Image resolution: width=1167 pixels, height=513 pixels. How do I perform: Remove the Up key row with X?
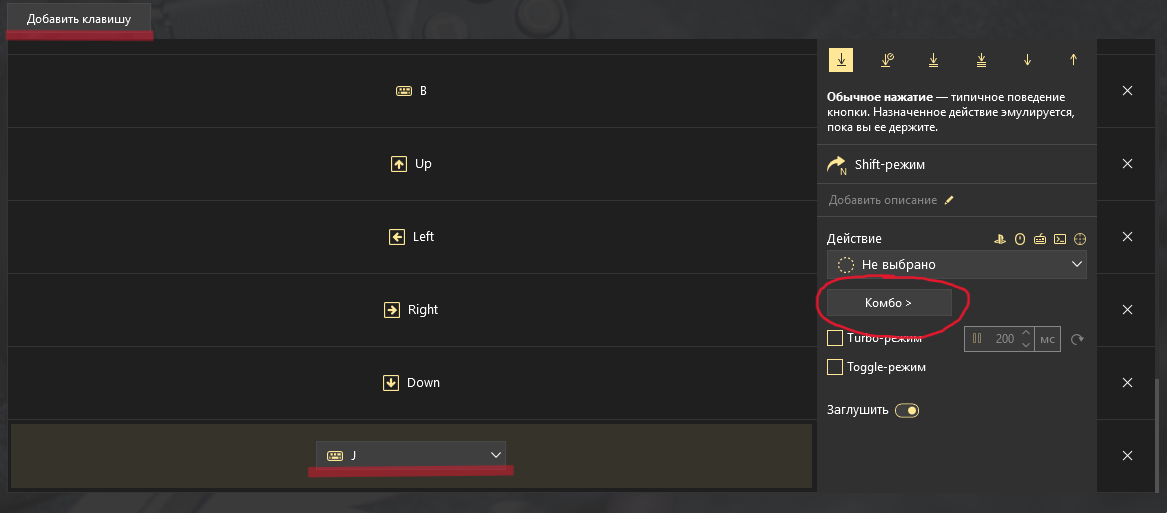1128,164
